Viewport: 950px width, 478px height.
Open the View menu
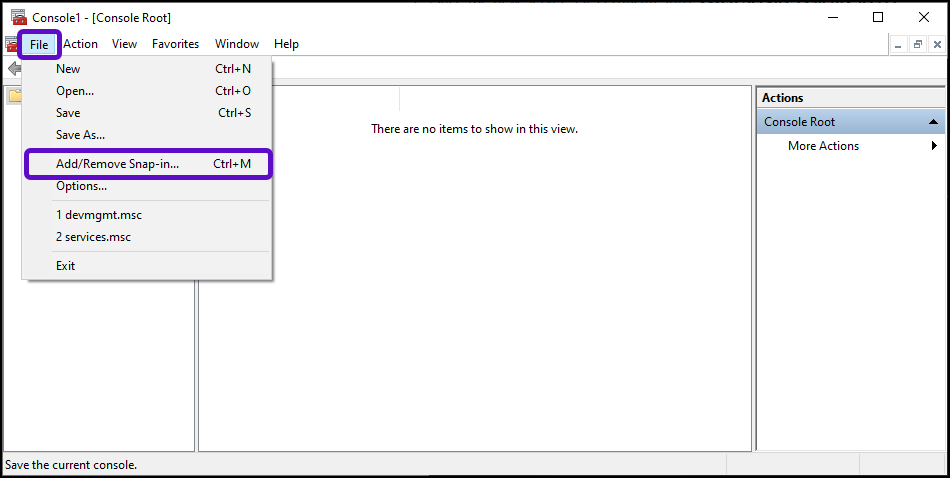point(125,44)
